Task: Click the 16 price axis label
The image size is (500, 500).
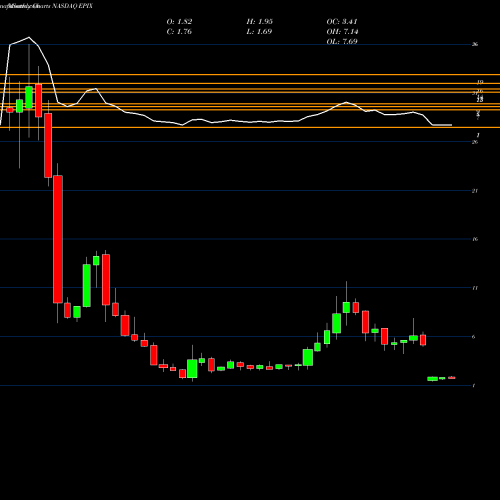Action: click(x=475, y=239)
